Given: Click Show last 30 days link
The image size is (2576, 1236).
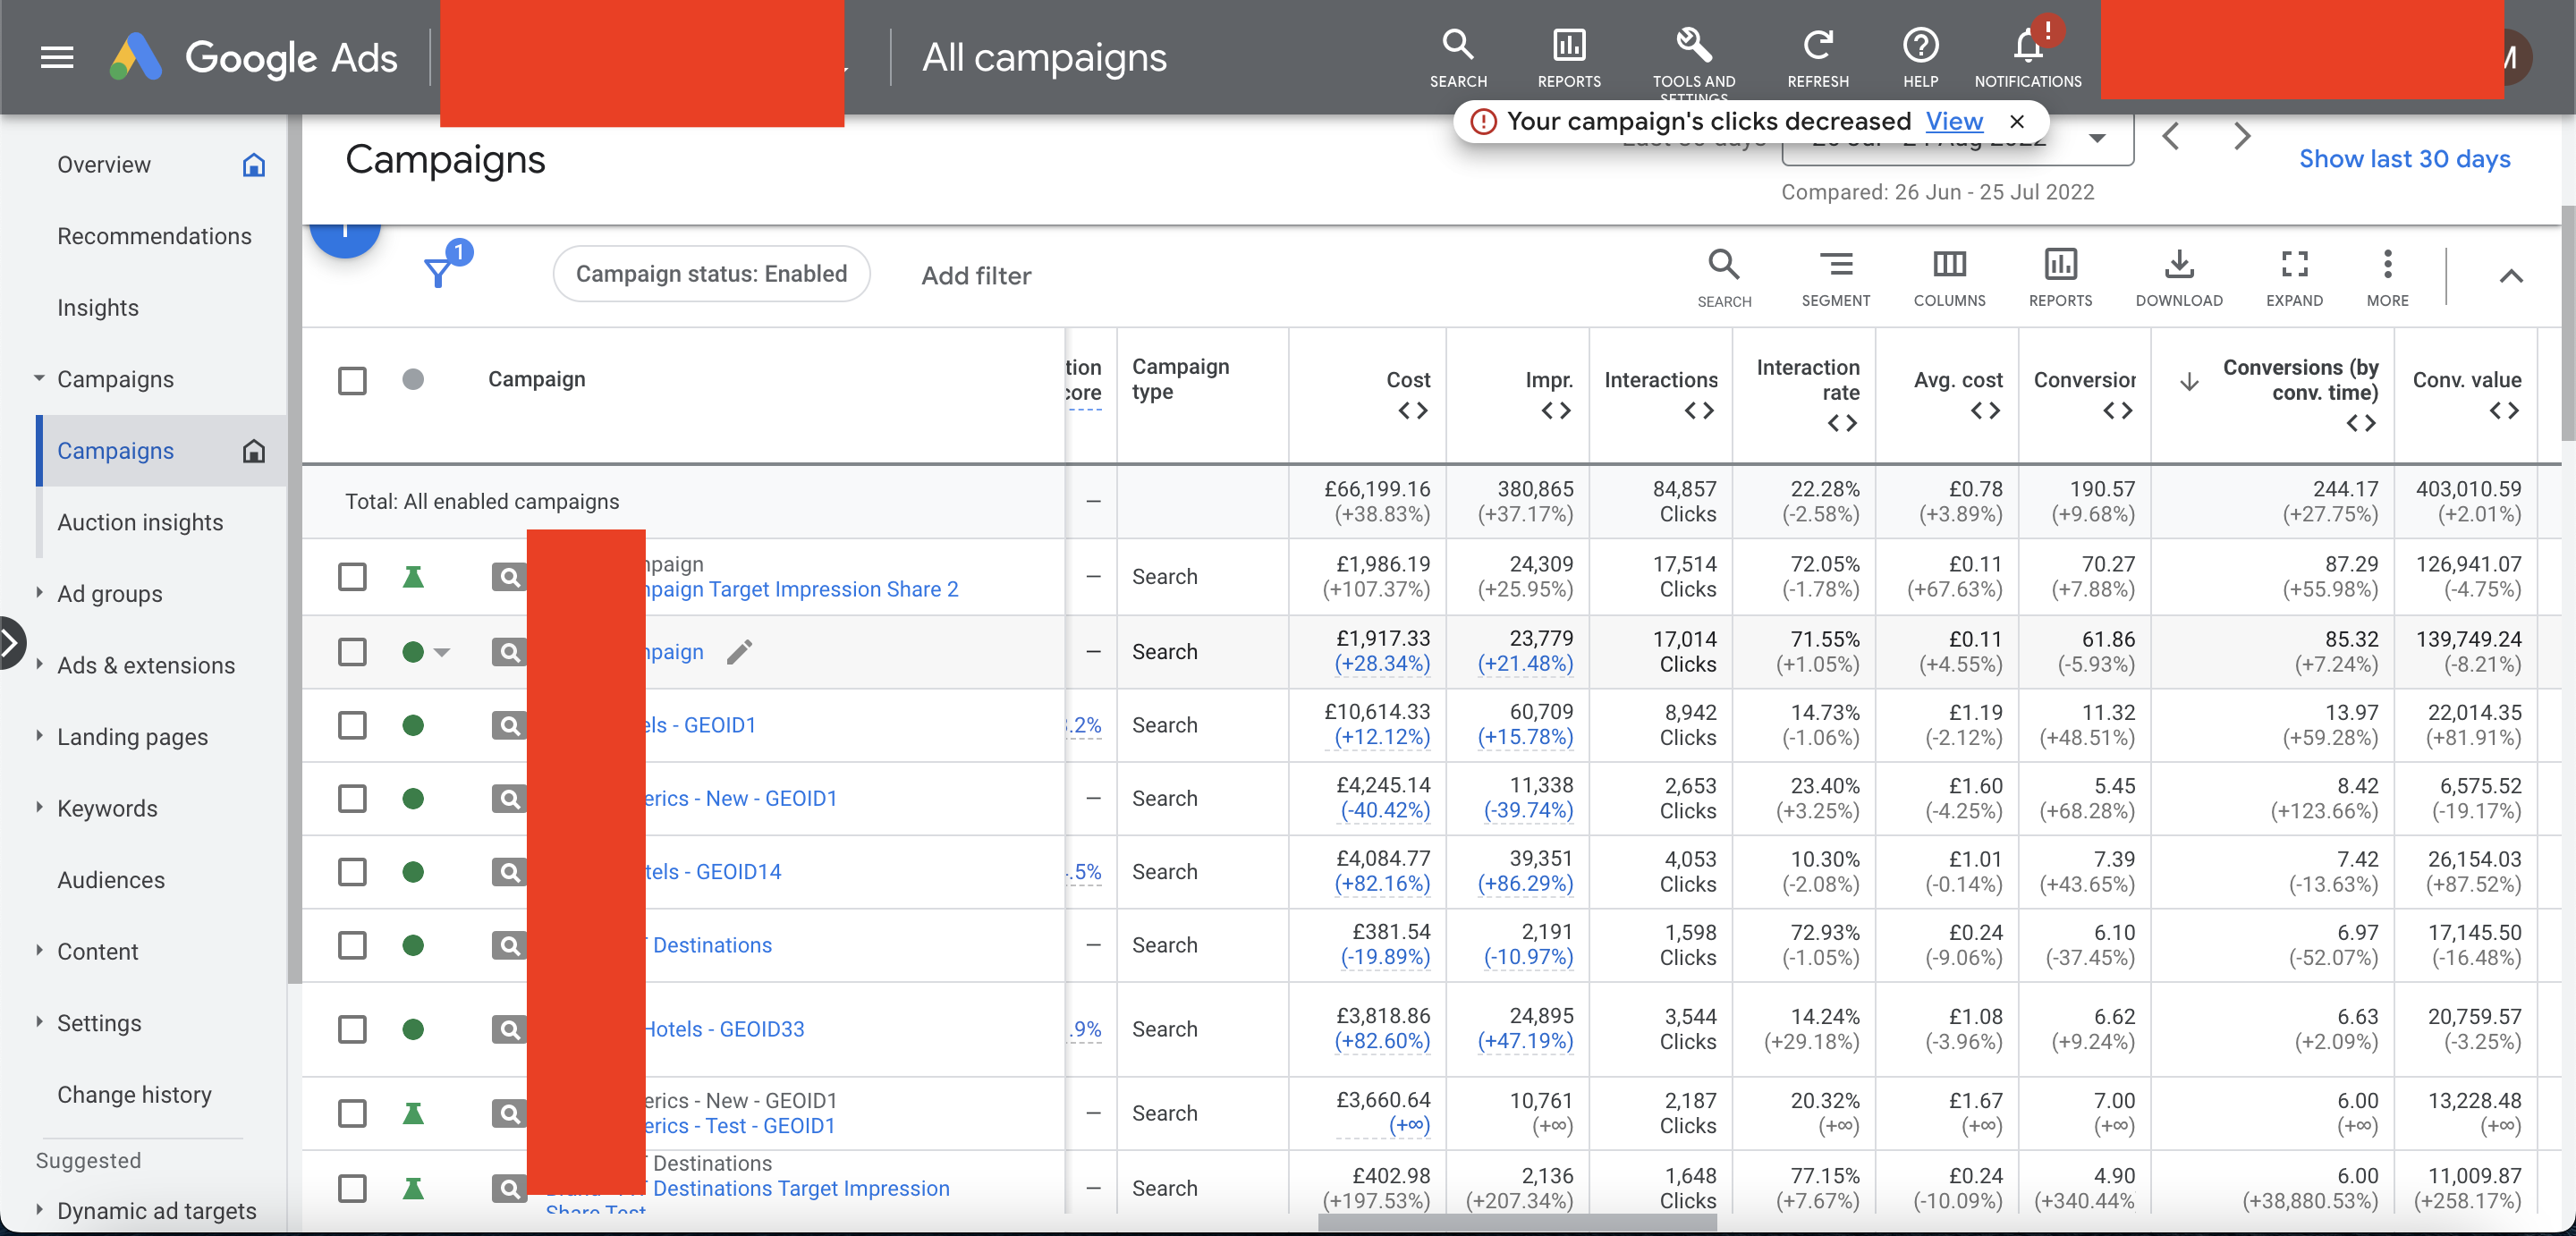Looking at the screenshot, I should pos(2404,159).
